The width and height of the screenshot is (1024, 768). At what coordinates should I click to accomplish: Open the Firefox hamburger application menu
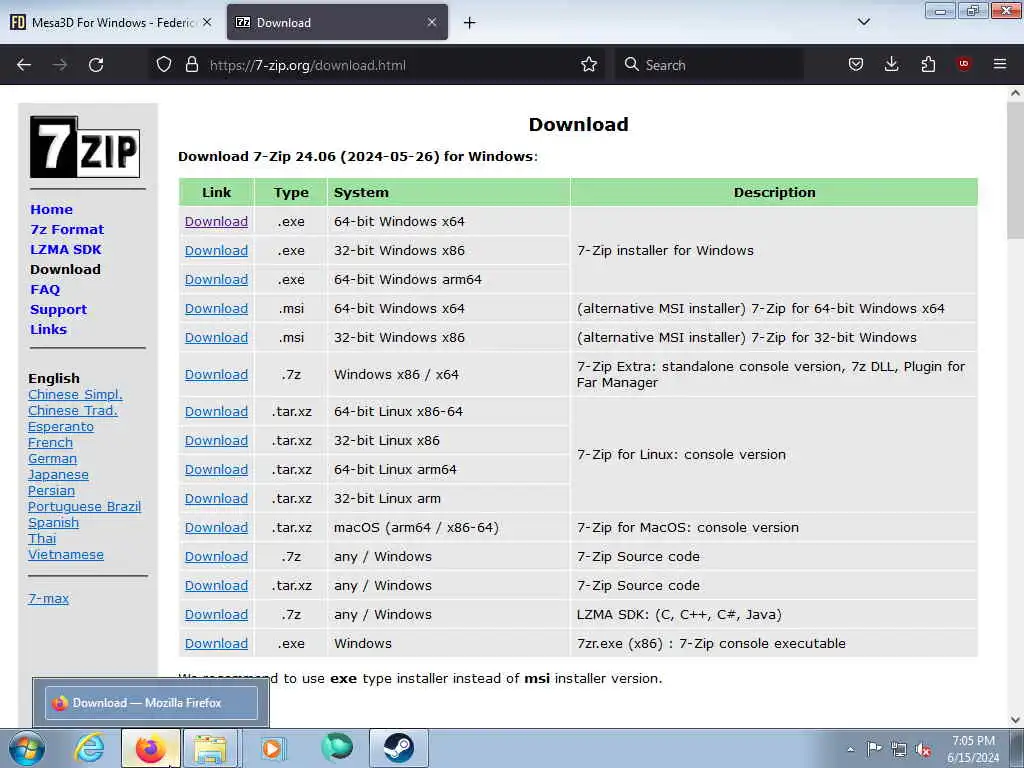click(1000, 64)
